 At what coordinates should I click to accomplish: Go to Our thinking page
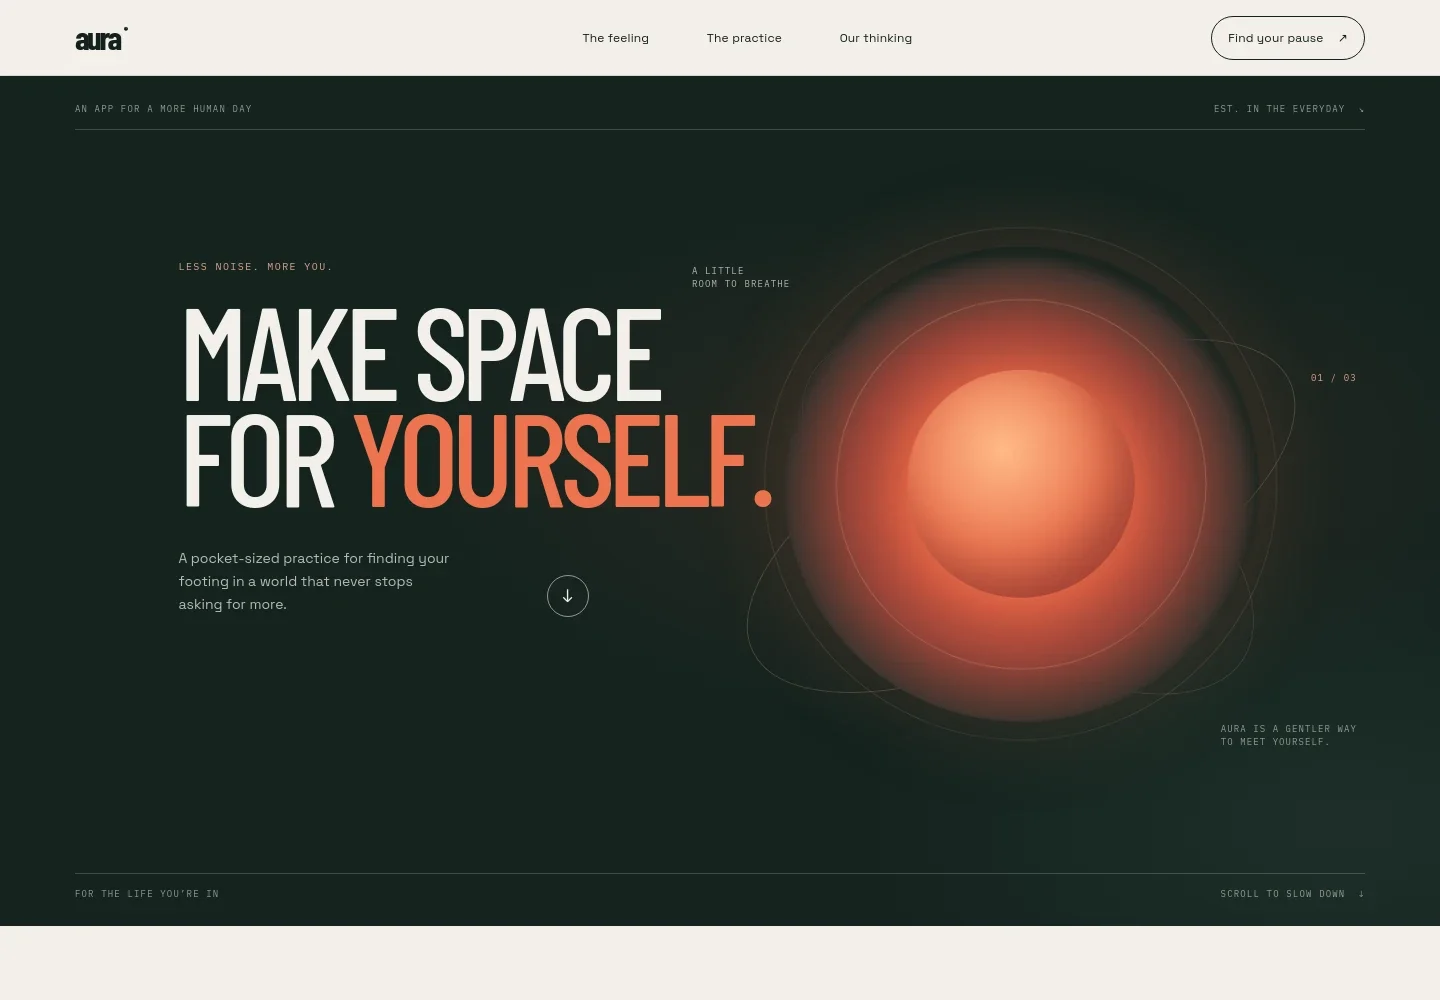[876, 38]
